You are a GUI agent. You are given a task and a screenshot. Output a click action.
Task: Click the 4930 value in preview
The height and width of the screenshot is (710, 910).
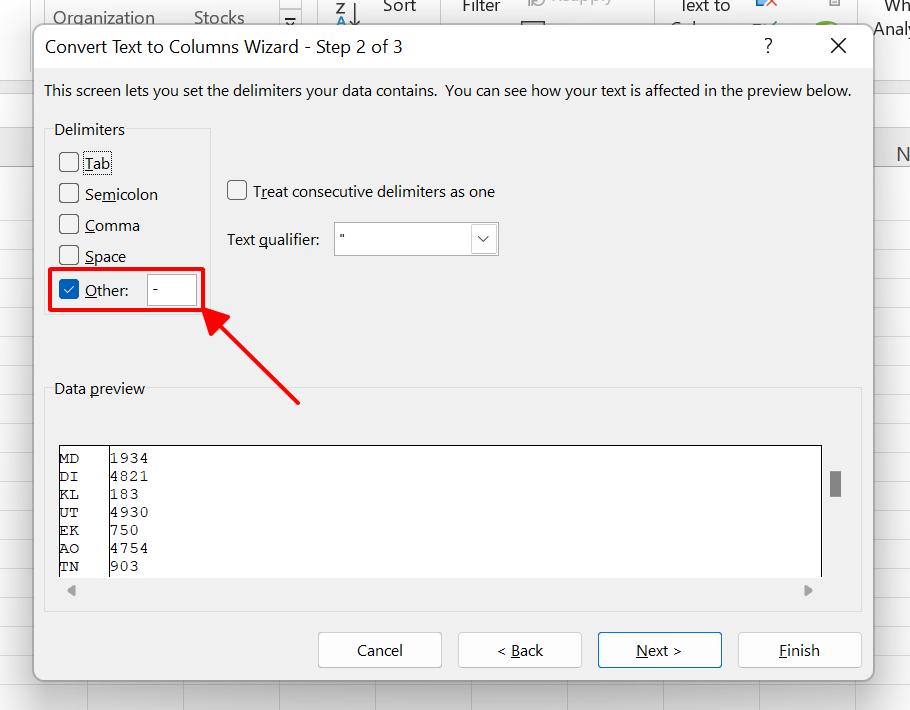tap(129, 513)
